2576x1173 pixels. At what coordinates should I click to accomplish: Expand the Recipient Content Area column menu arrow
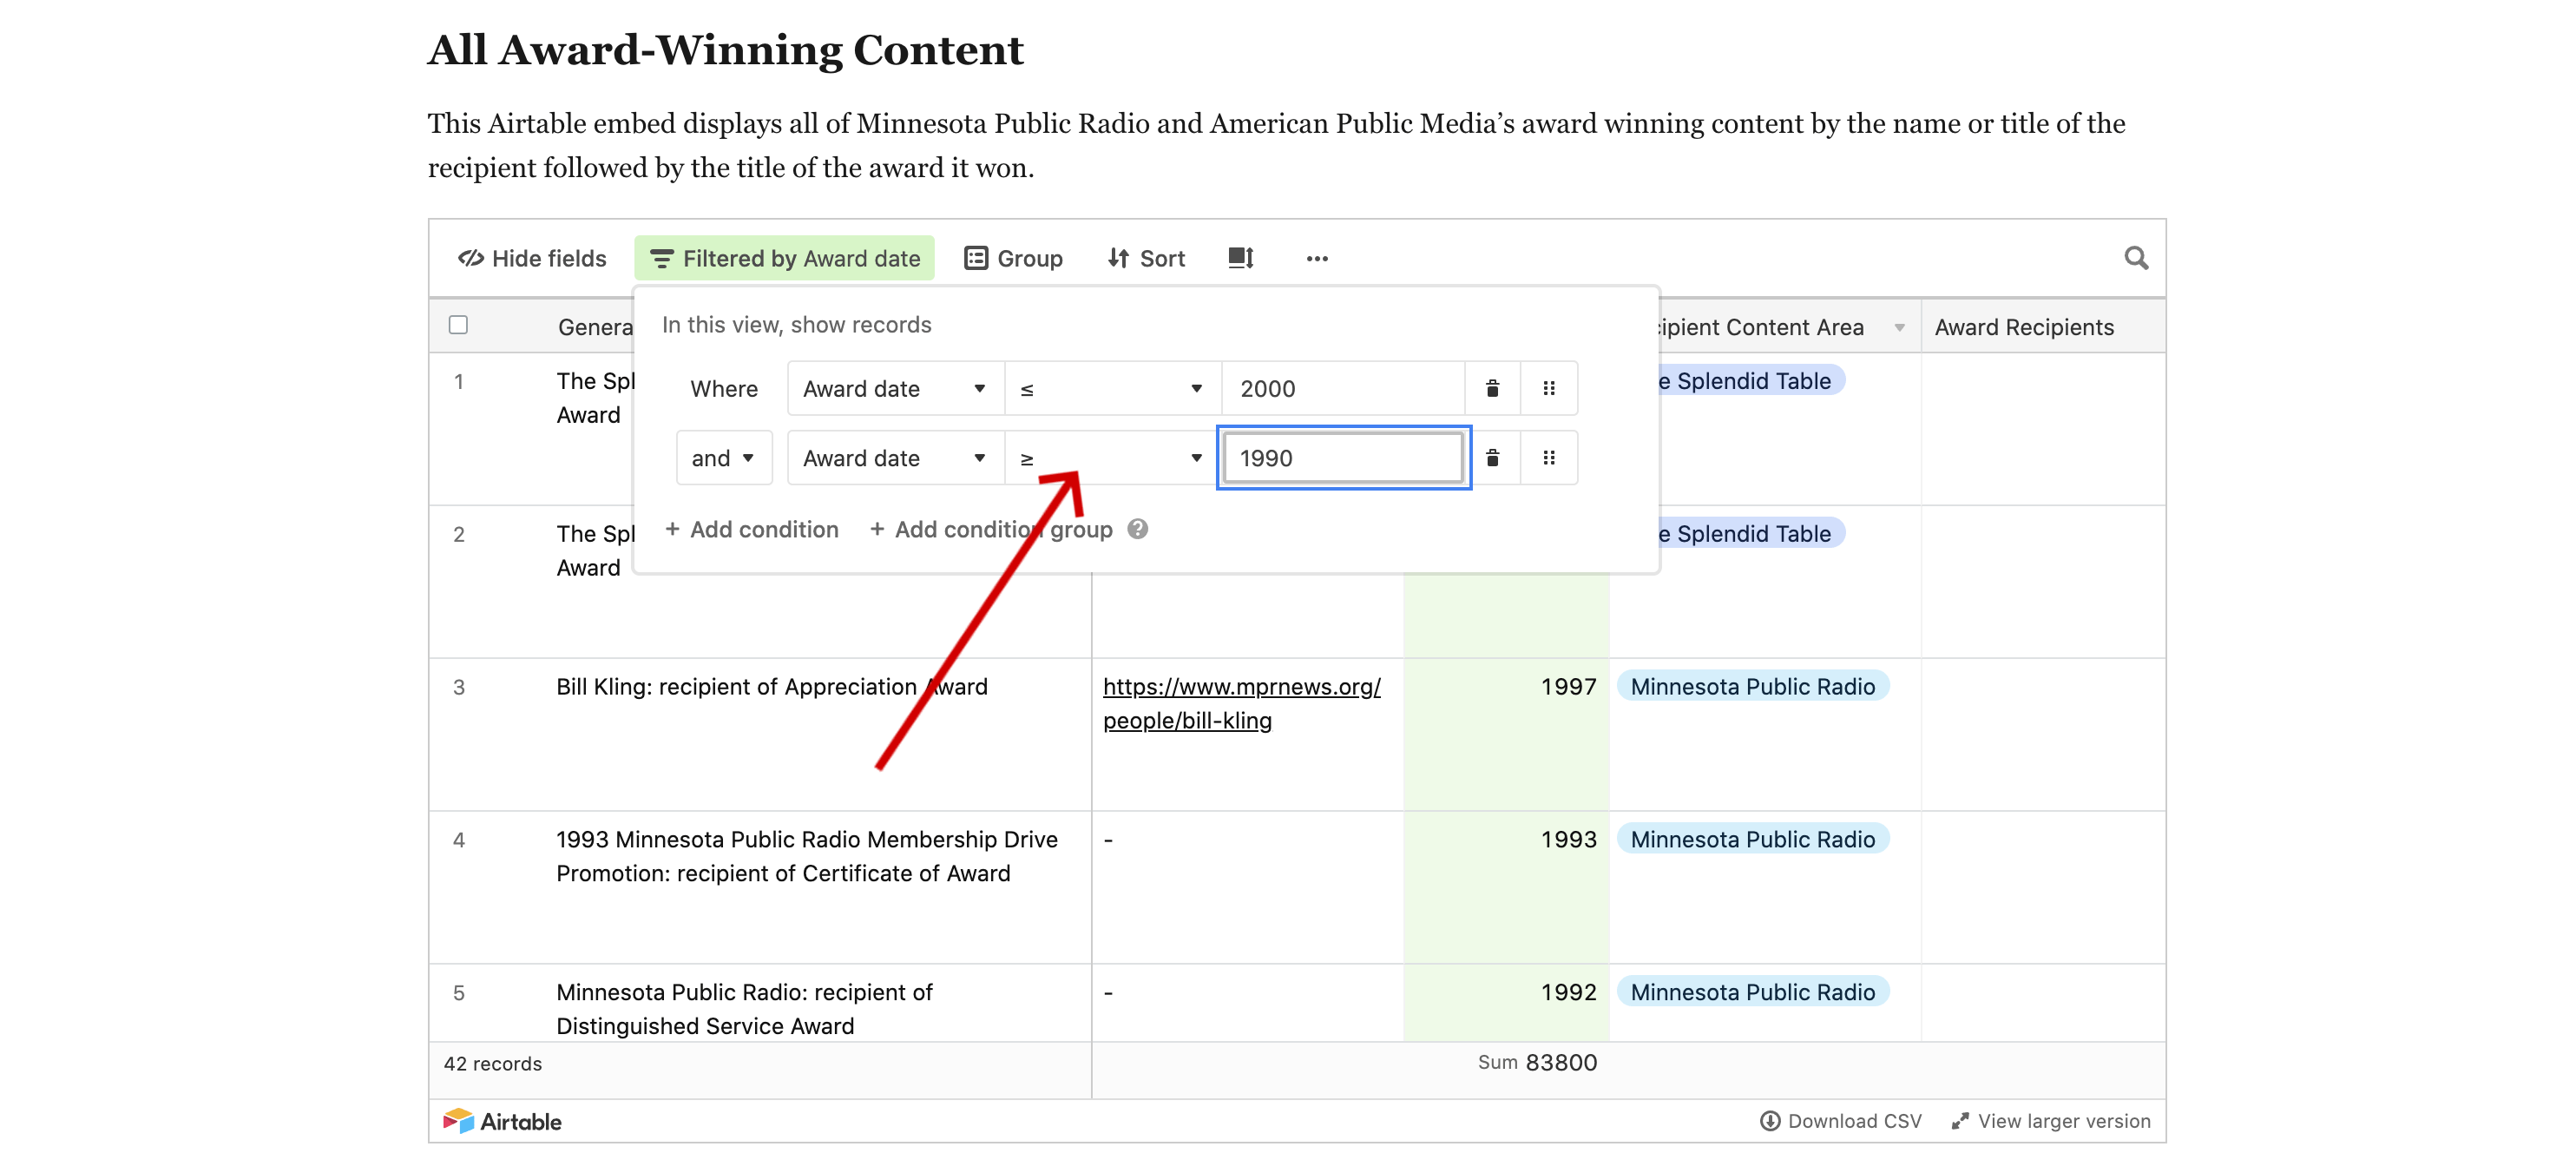tap(1898, 327)
